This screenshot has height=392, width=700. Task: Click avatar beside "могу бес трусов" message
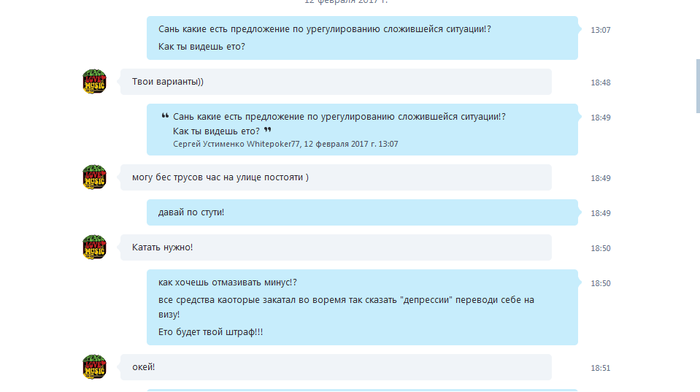pos(94,177)
